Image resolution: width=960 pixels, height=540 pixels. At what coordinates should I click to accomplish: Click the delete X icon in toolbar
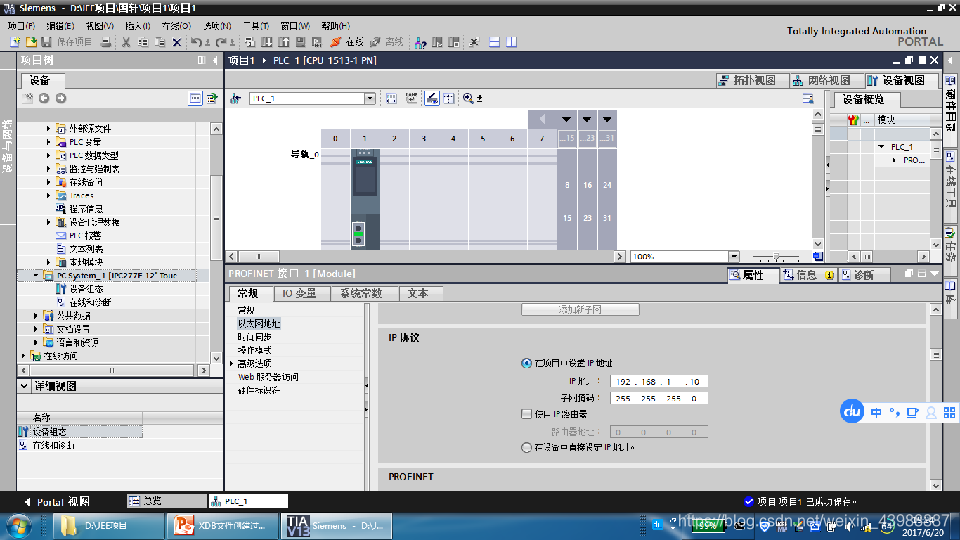177,42
